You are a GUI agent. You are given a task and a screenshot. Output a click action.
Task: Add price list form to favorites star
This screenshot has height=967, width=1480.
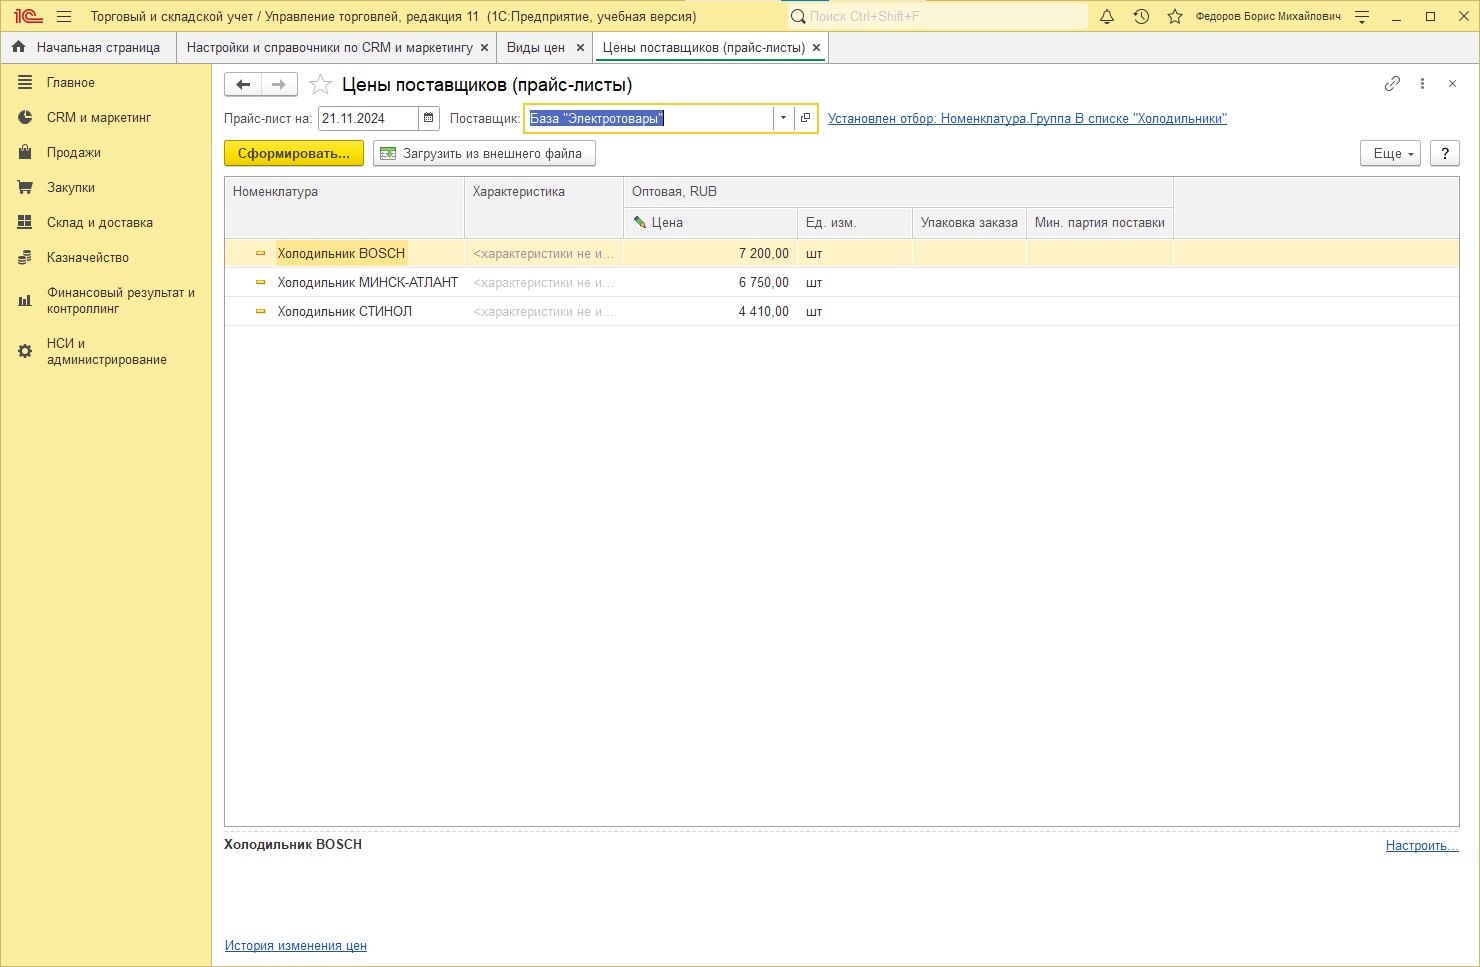coord(320,85)
